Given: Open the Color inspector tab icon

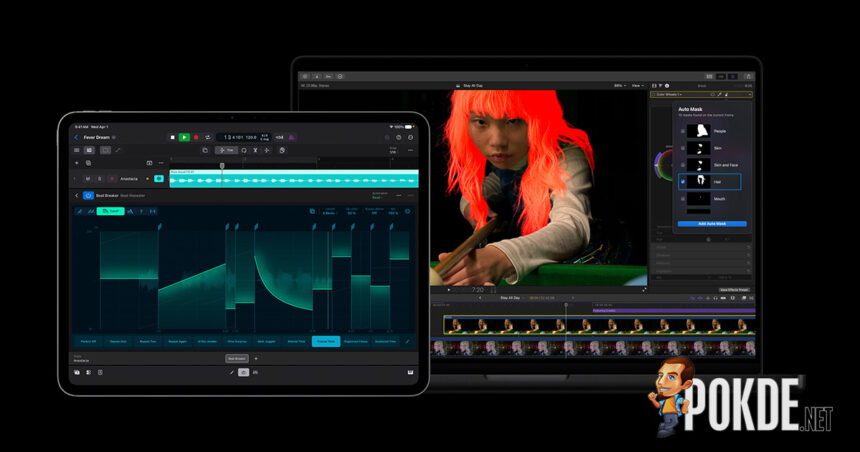Looking at the screenshot, I should [x=660, y=86].
